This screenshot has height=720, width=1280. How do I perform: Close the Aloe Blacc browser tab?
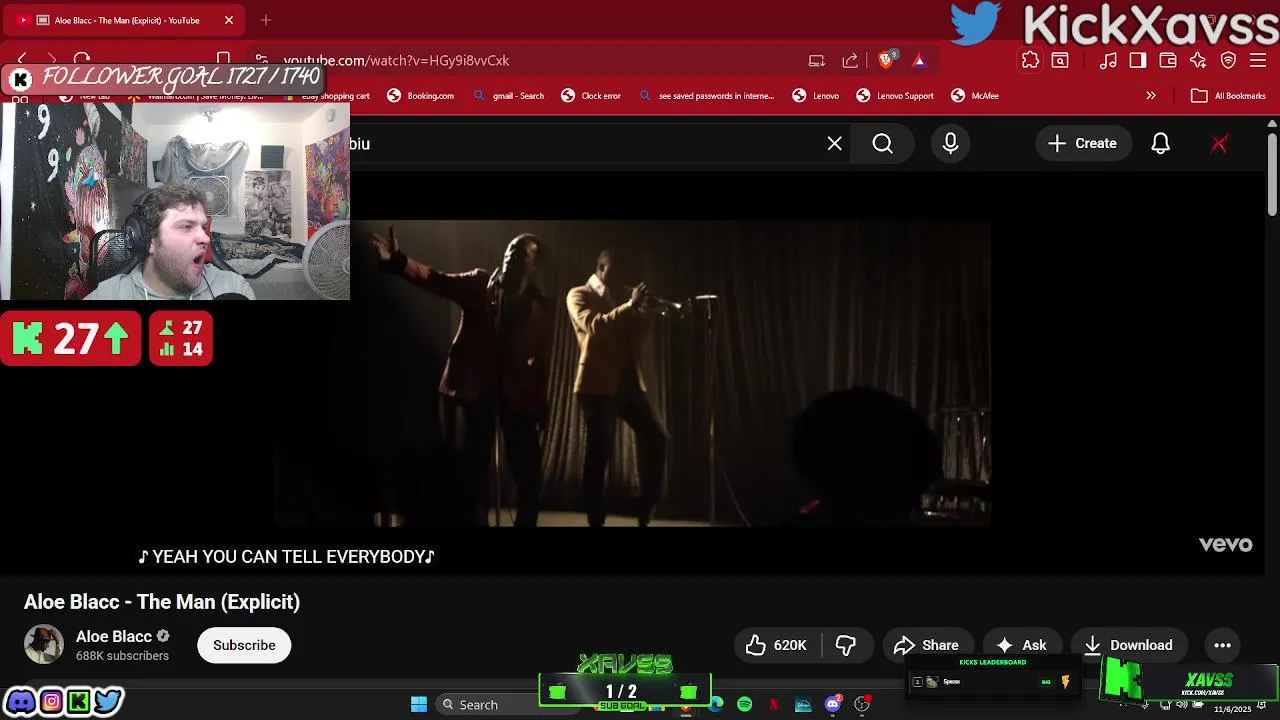[229, 20]
